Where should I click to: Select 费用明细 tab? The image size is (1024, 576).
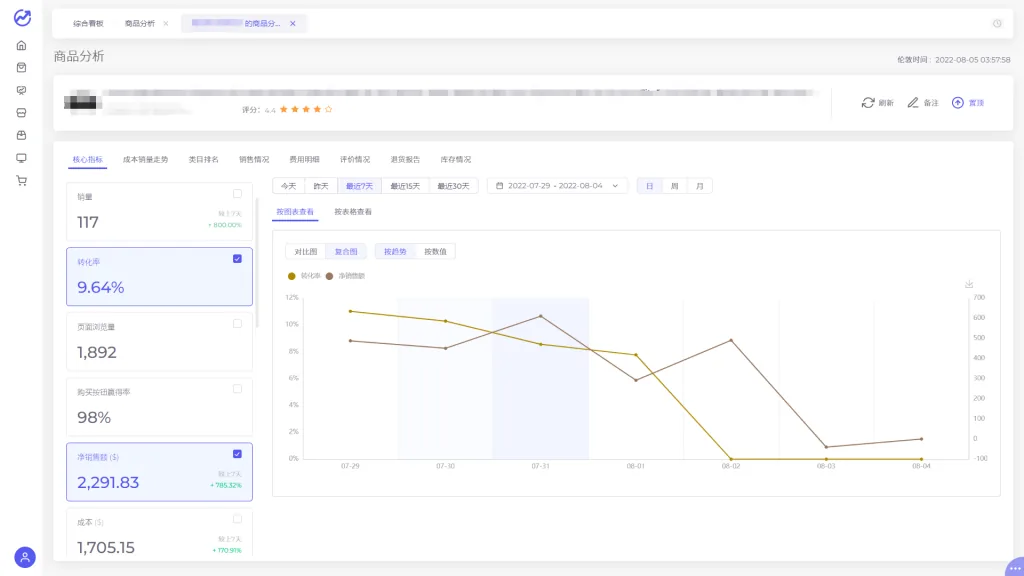coord(304,159)
